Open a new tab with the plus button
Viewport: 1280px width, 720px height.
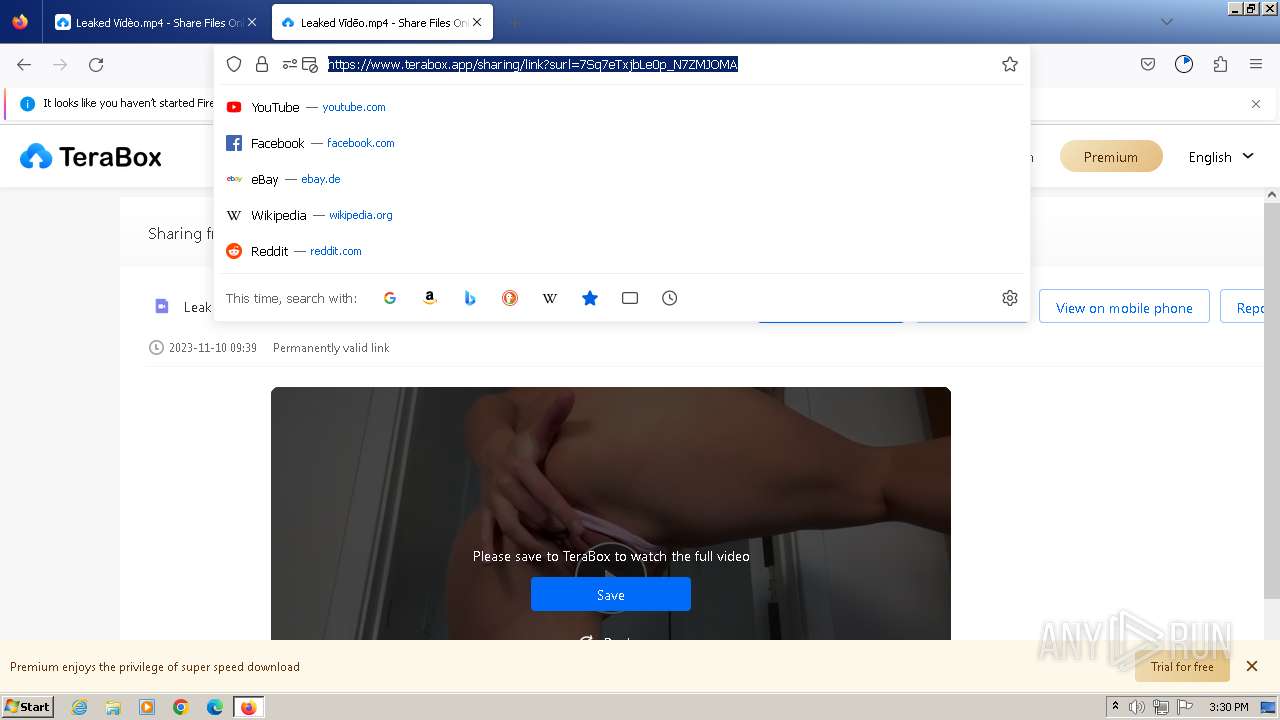pos(514,22)
